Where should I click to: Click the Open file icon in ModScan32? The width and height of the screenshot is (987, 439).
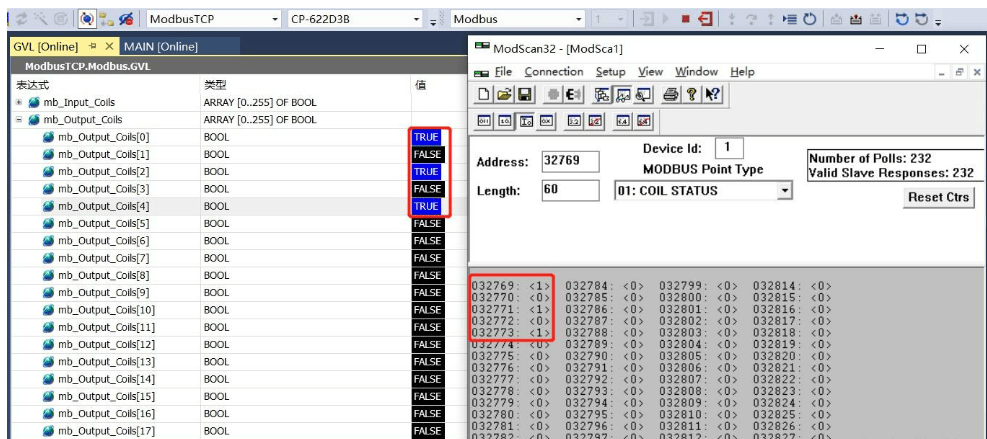[x=504, y=94]
